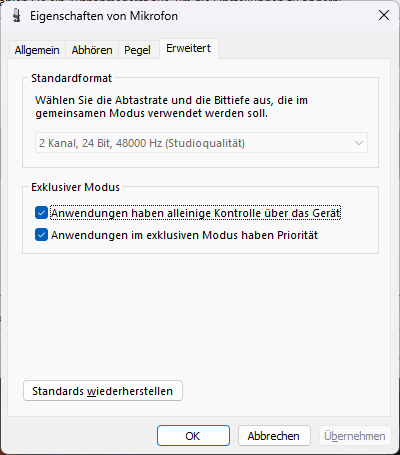Cancel with the Abbrechen button
Viewport: 400px width, 455px height.
(x=274, y=436)
